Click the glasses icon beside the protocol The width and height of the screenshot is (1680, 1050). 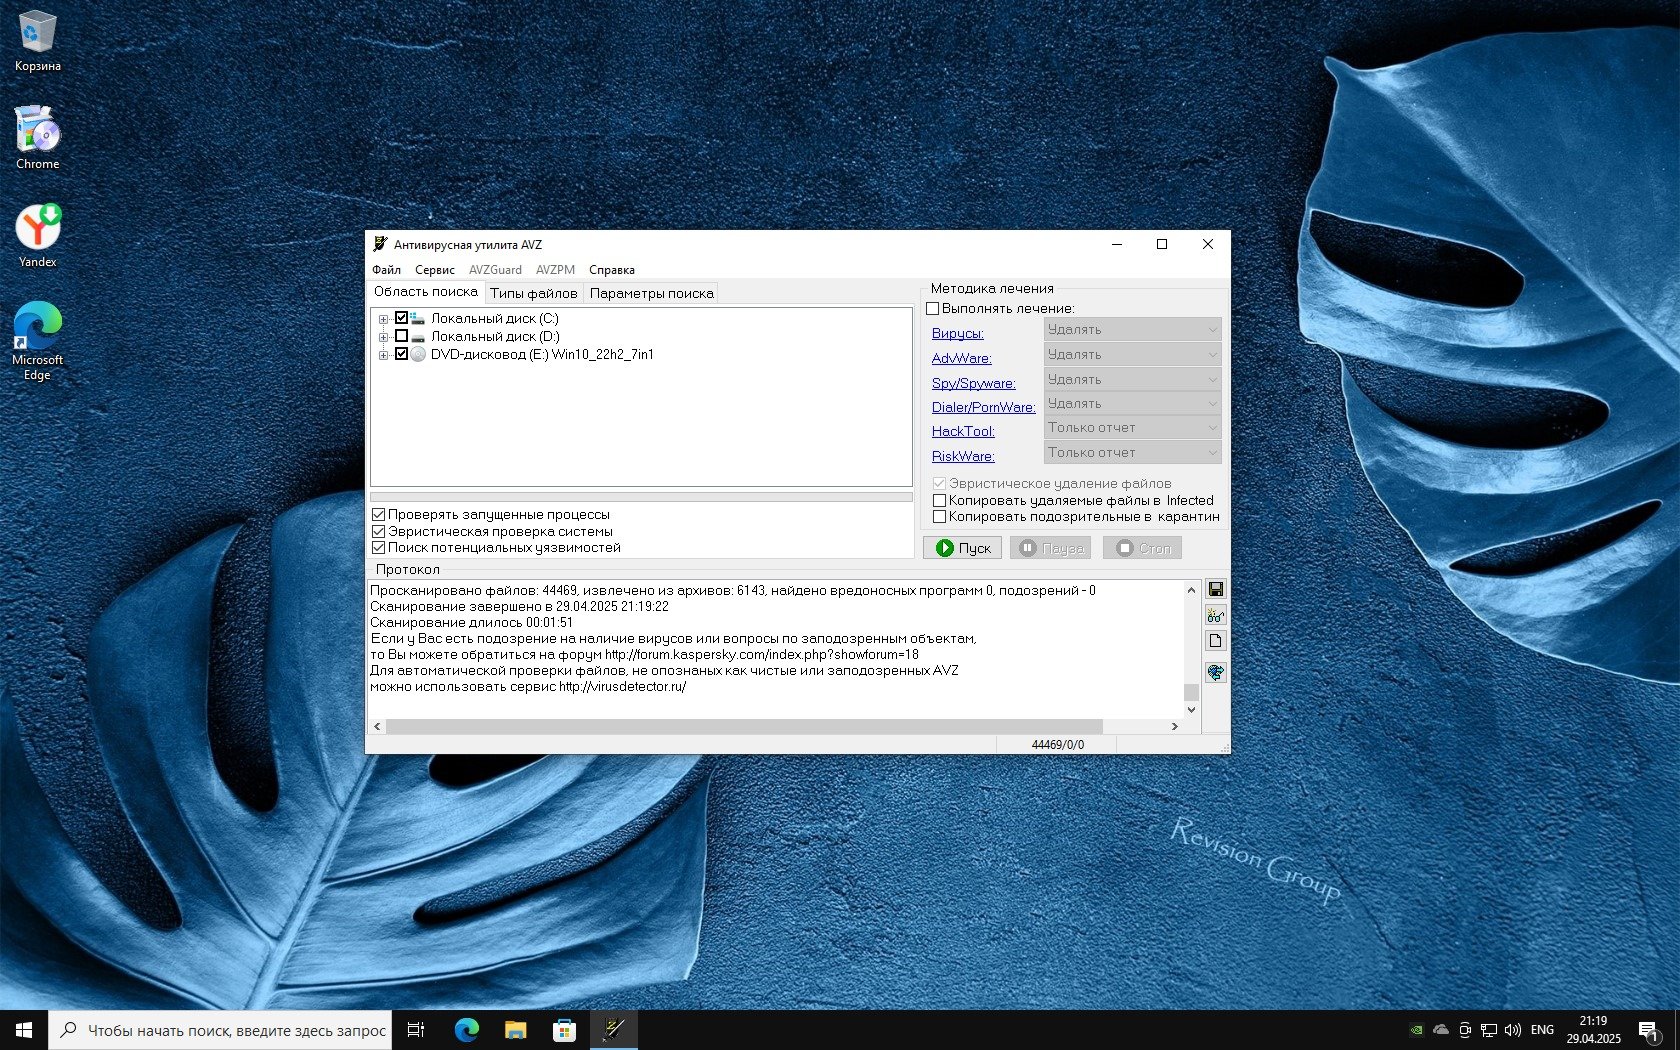click(x=1215, y=616)
